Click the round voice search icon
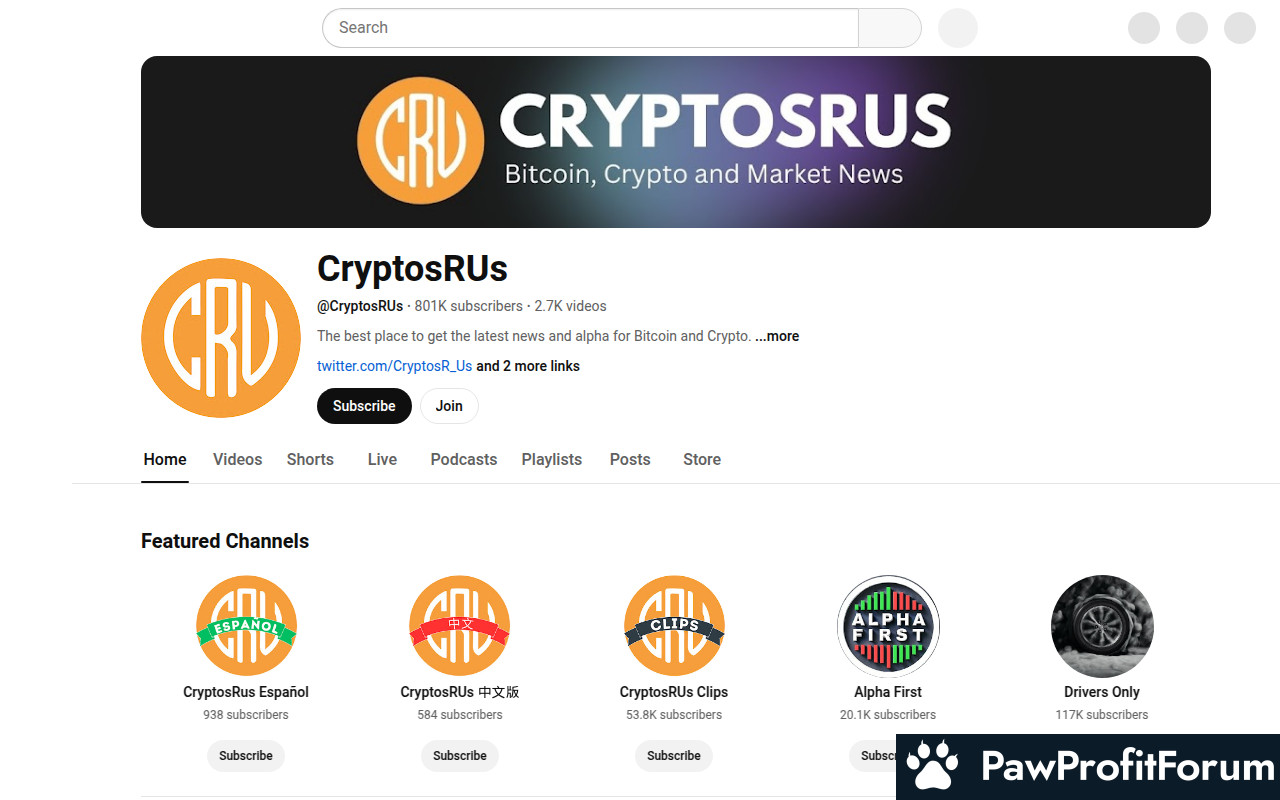1280x800 pixels. [x=958, y=28]
